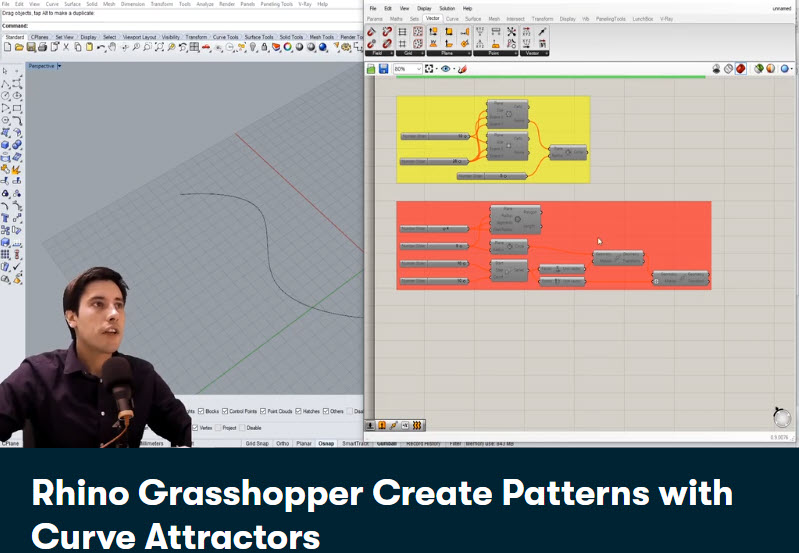This screenshot has width=799, height=553.
Task: Click the Filter button in Rhino status bar
Action: (455, 443)
